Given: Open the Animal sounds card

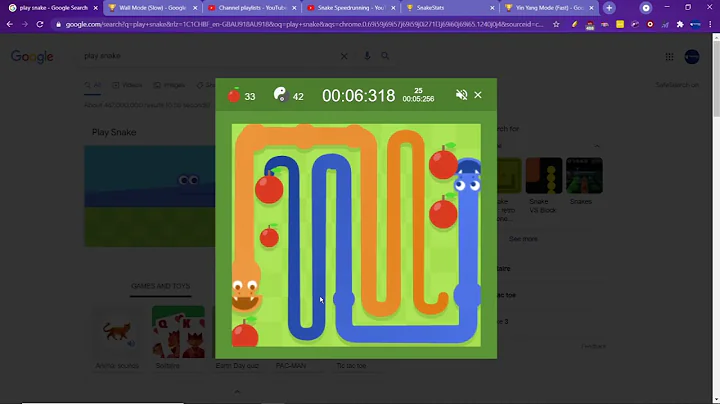Looking at the screenshot, I should [117, 338].
